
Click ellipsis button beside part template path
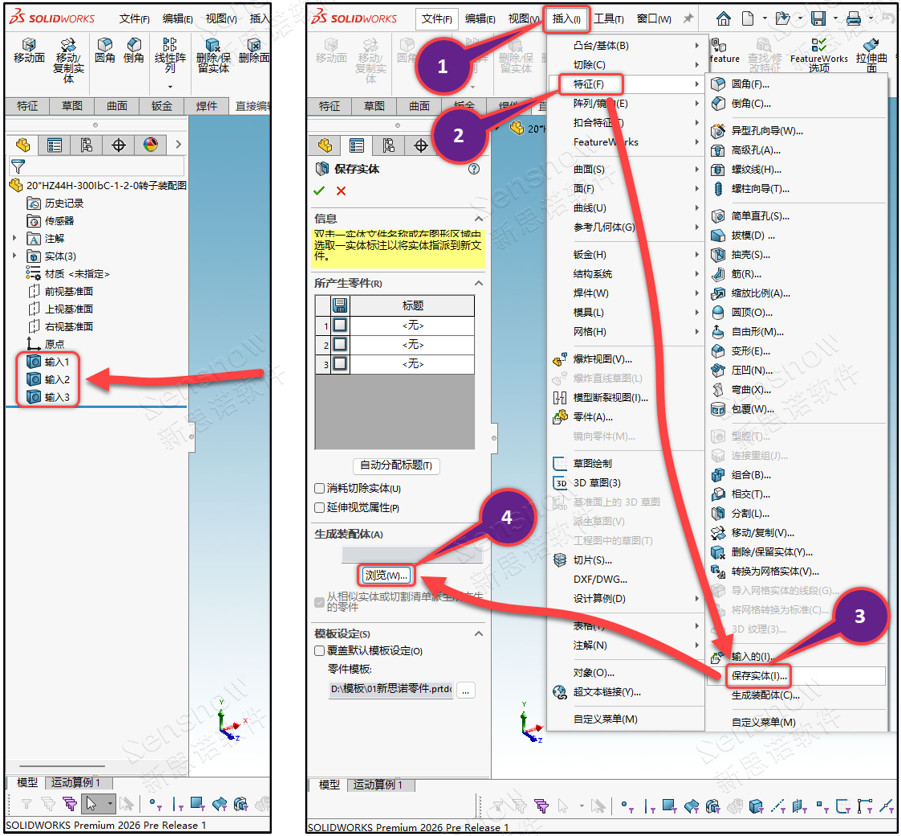[465, 691]
